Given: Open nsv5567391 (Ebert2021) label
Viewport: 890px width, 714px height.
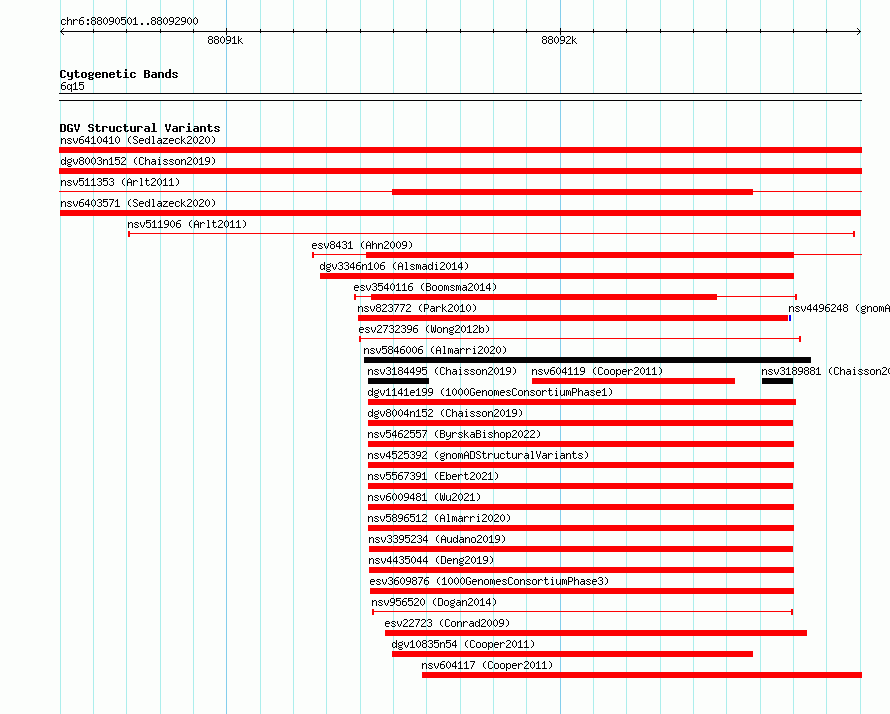Looking at the screenshot, I should [x=433, y=476].
